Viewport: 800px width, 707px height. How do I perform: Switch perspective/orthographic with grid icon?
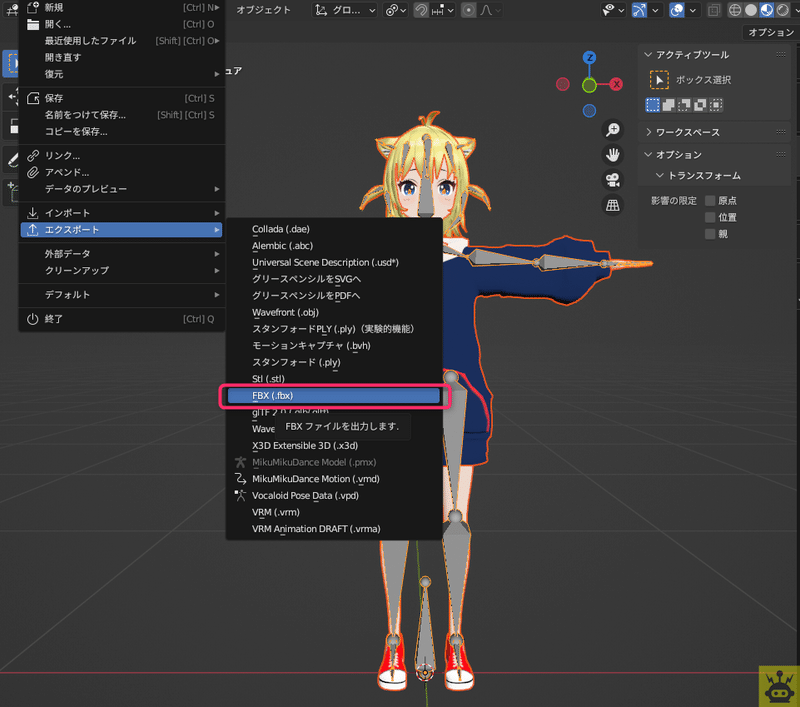pos(613,205)
